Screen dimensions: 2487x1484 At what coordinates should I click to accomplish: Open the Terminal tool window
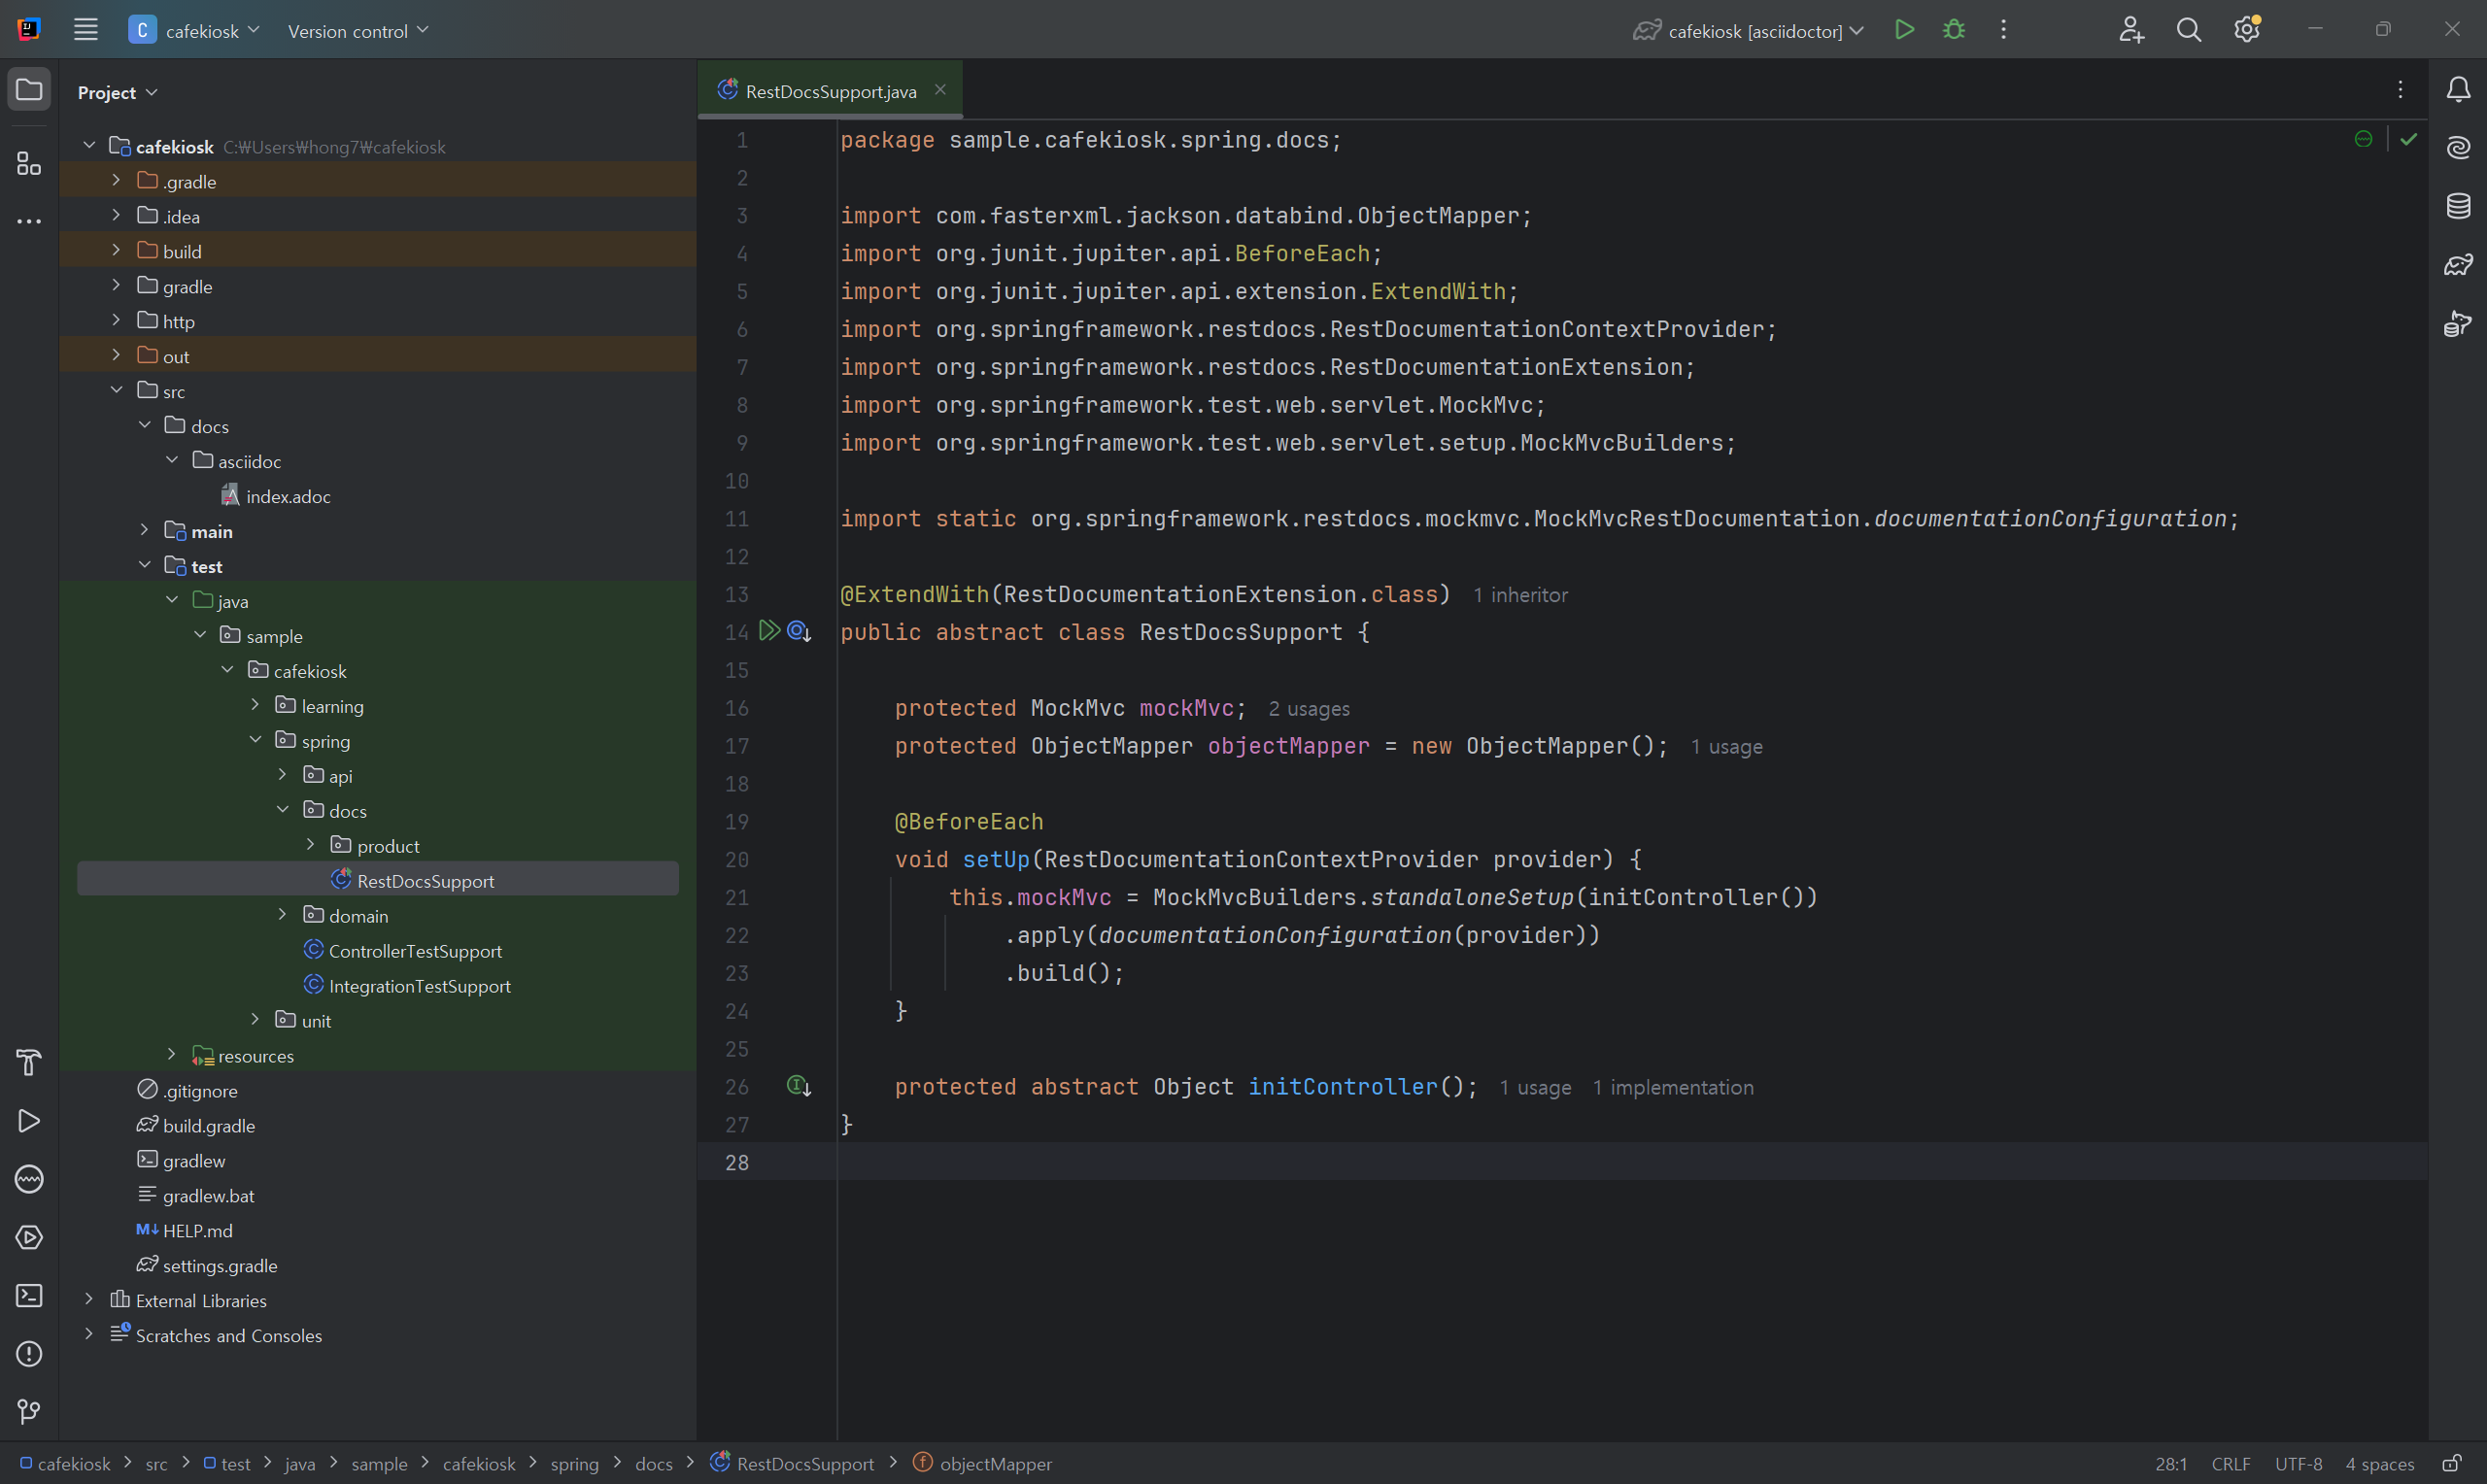(29, 1296)
